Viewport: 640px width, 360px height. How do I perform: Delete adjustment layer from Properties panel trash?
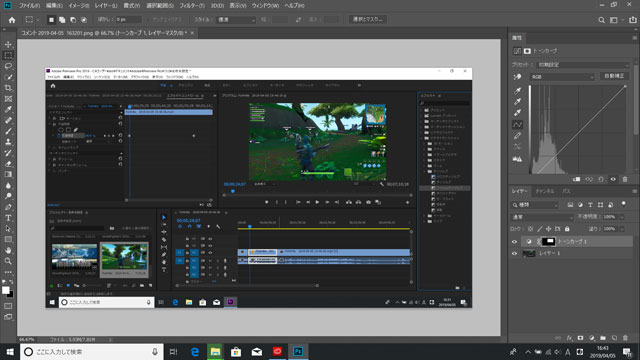[x=625, y=179]
